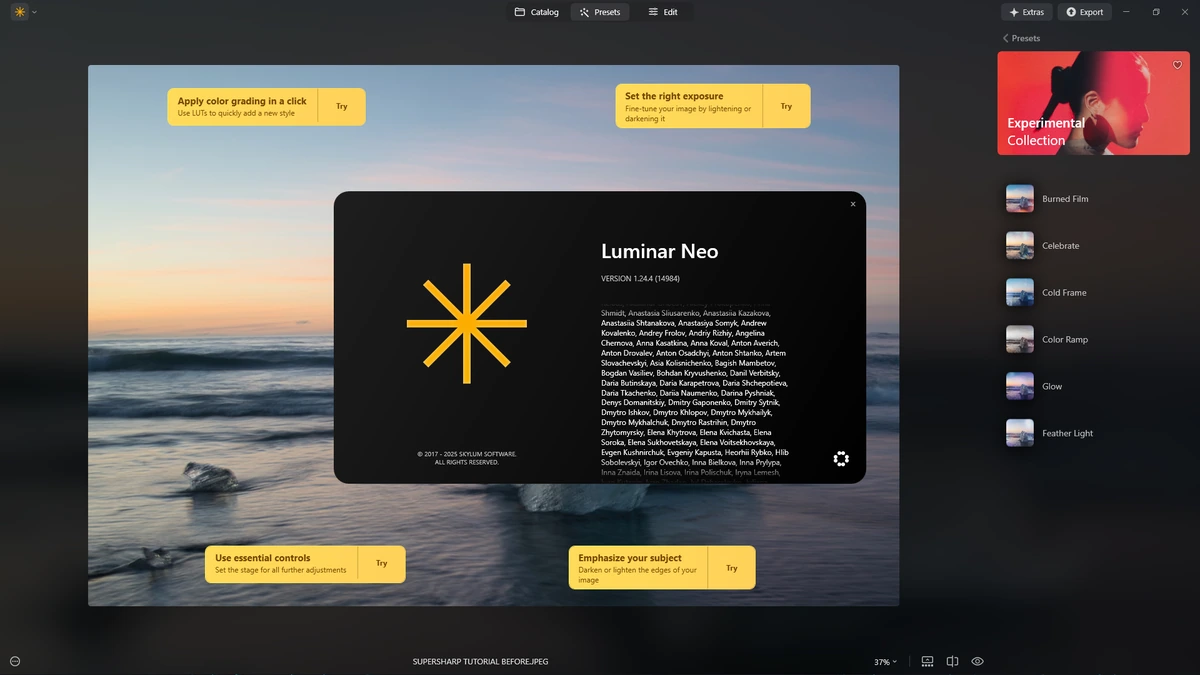Screen dimensions: 1200x675
Task: Go back using the Presets chevron
Action: click(1006, 38)
